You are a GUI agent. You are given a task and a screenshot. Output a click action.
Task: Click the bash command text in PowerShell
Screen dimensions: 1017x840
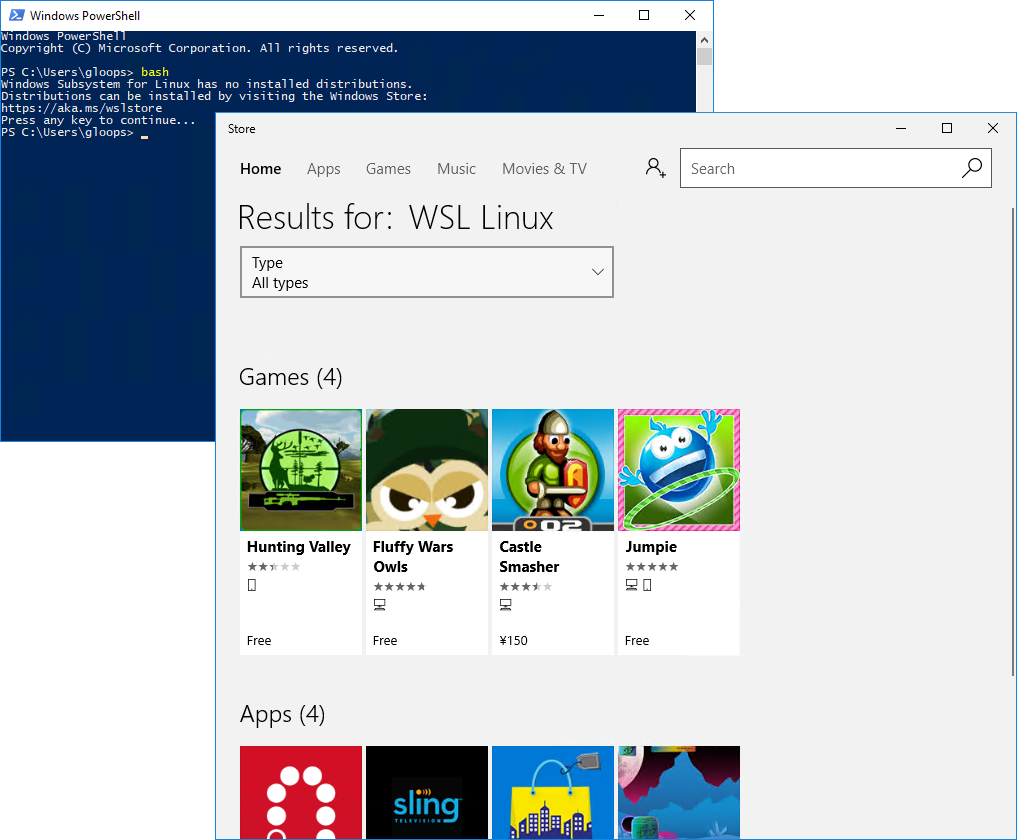[x=155, y=72]
